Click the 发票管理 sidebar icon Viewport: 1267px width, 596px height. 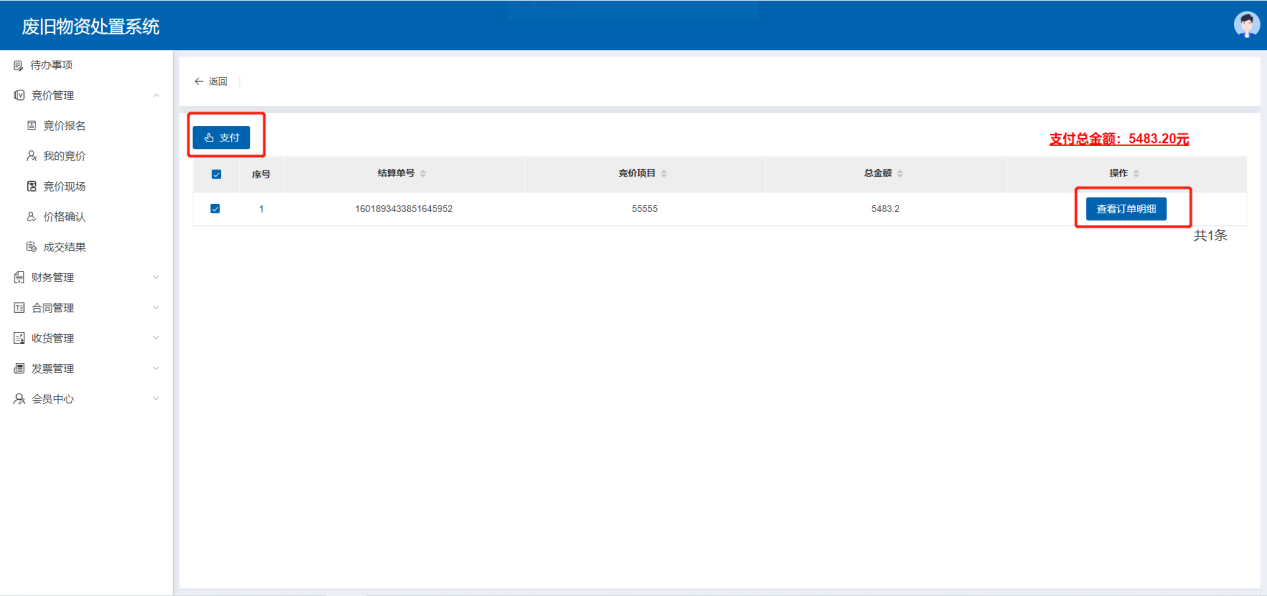coord(18,368)
